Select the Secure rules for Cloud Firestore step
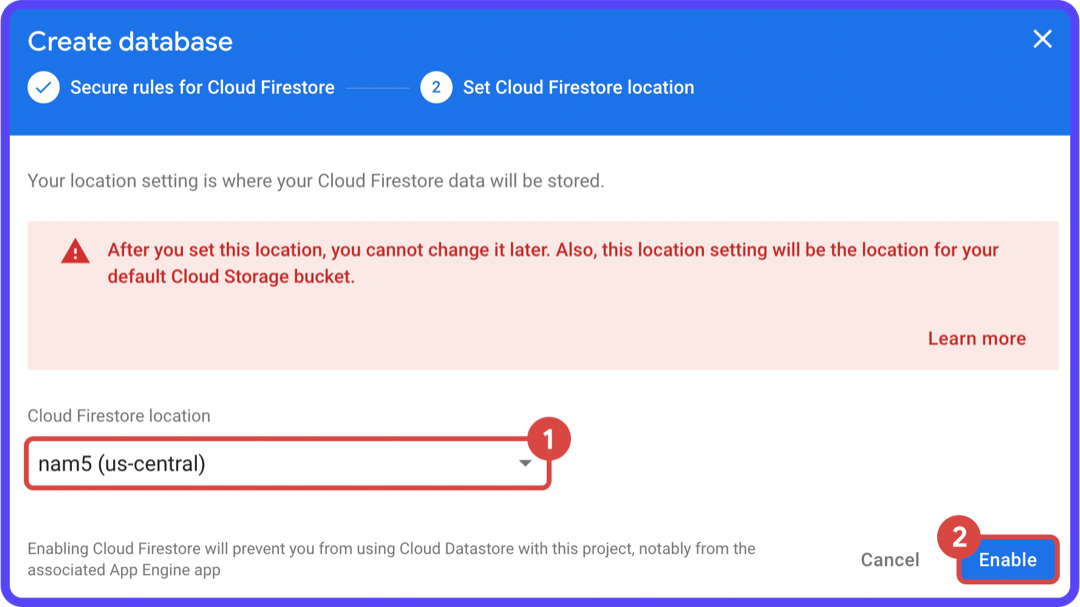Viewport: 1080px width, 607px height. click(200, 88)
